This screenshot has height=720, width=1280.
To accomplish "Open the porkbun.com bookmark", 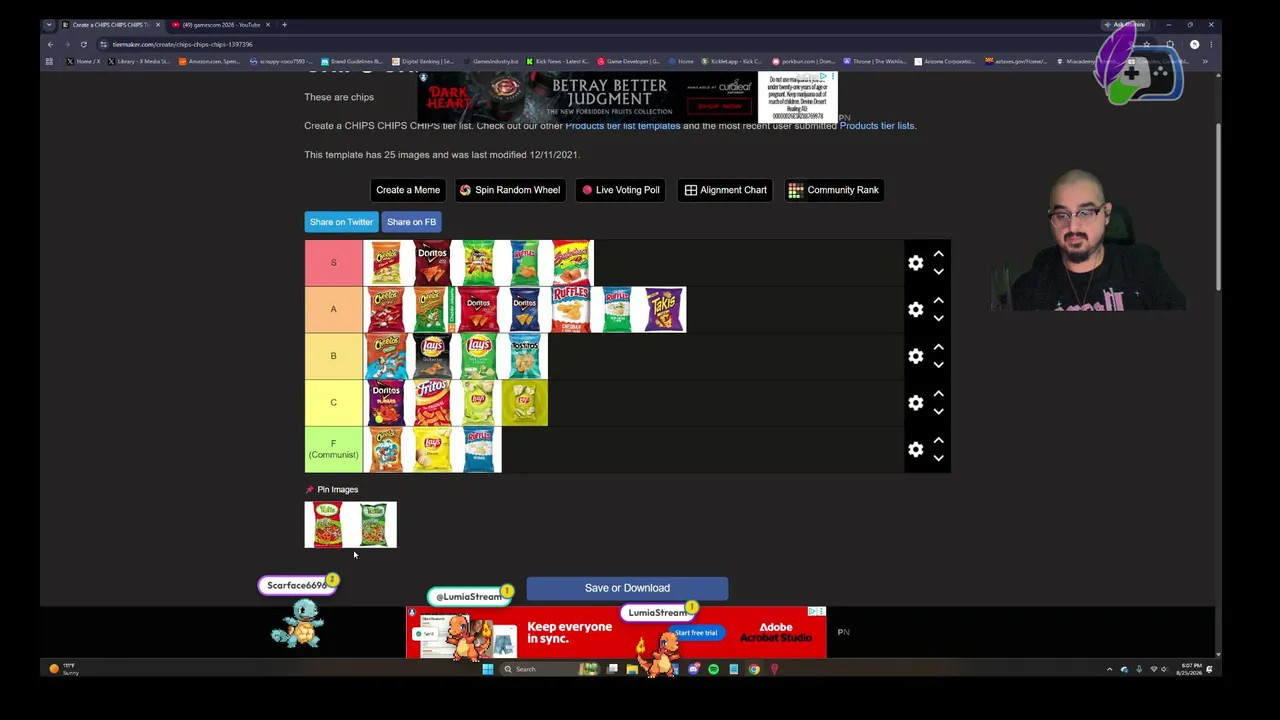I will [803, 62].
